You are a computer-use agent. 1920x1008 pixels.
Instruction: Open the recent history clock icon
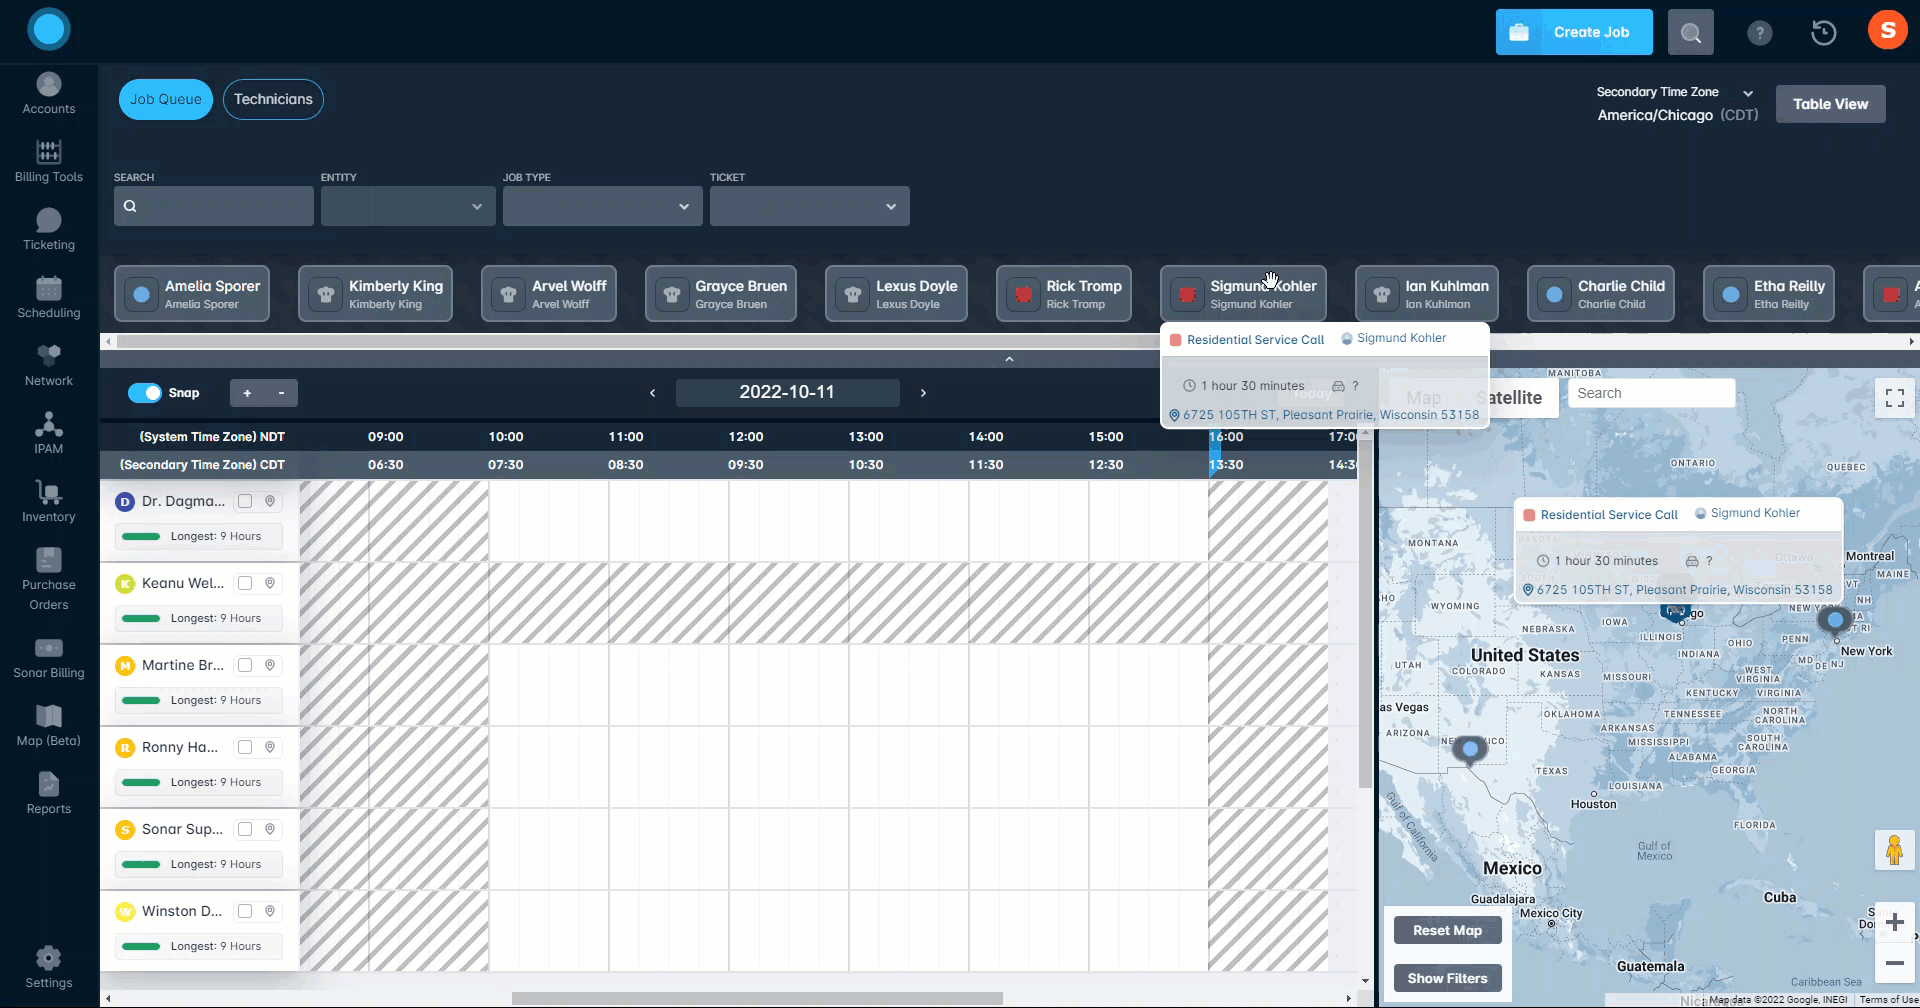click(x=1823, y=33)
